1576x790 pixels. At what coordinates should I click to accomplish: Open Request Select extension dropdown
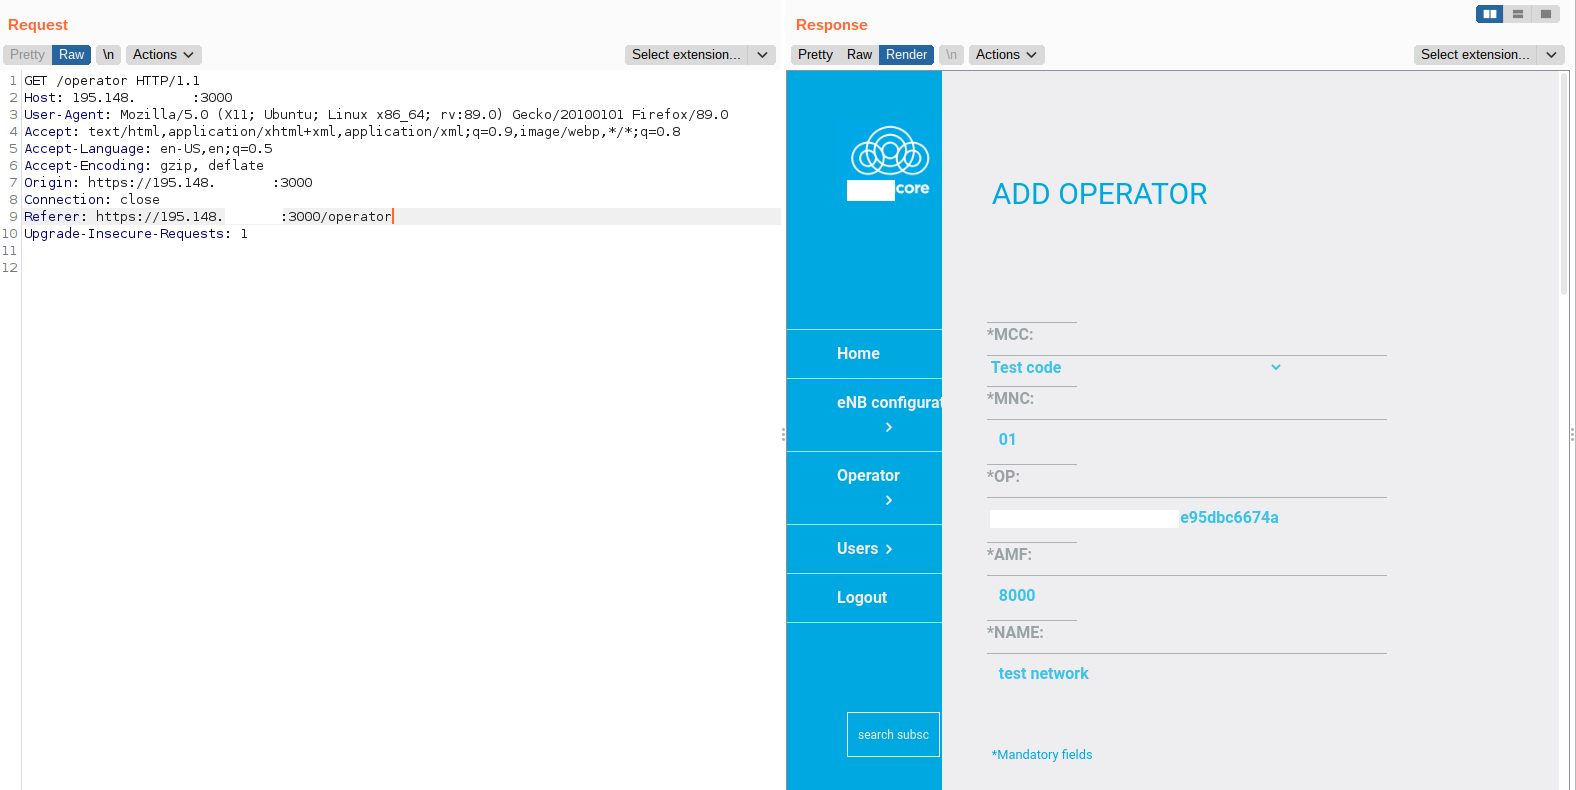point(700,55)
